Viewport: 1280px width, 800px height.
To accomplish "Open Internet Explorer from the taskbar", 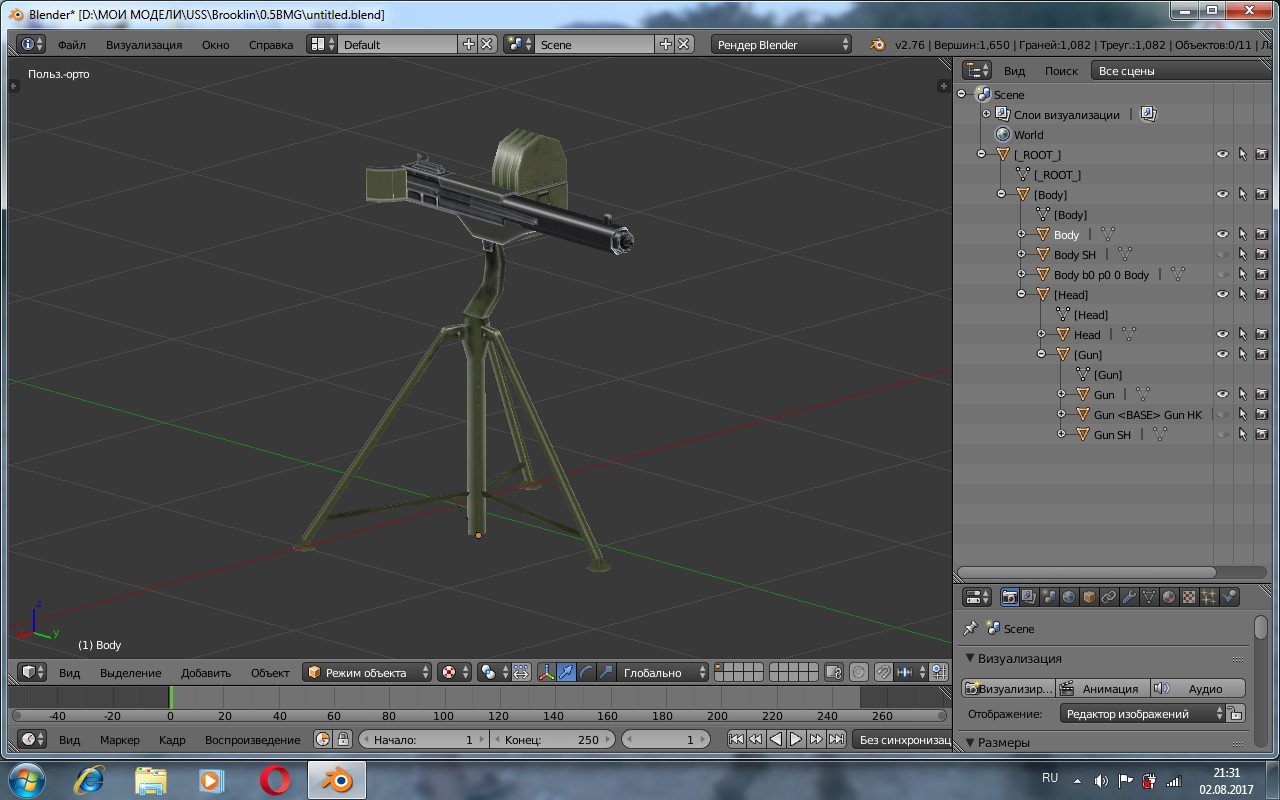I will (88, 779).
